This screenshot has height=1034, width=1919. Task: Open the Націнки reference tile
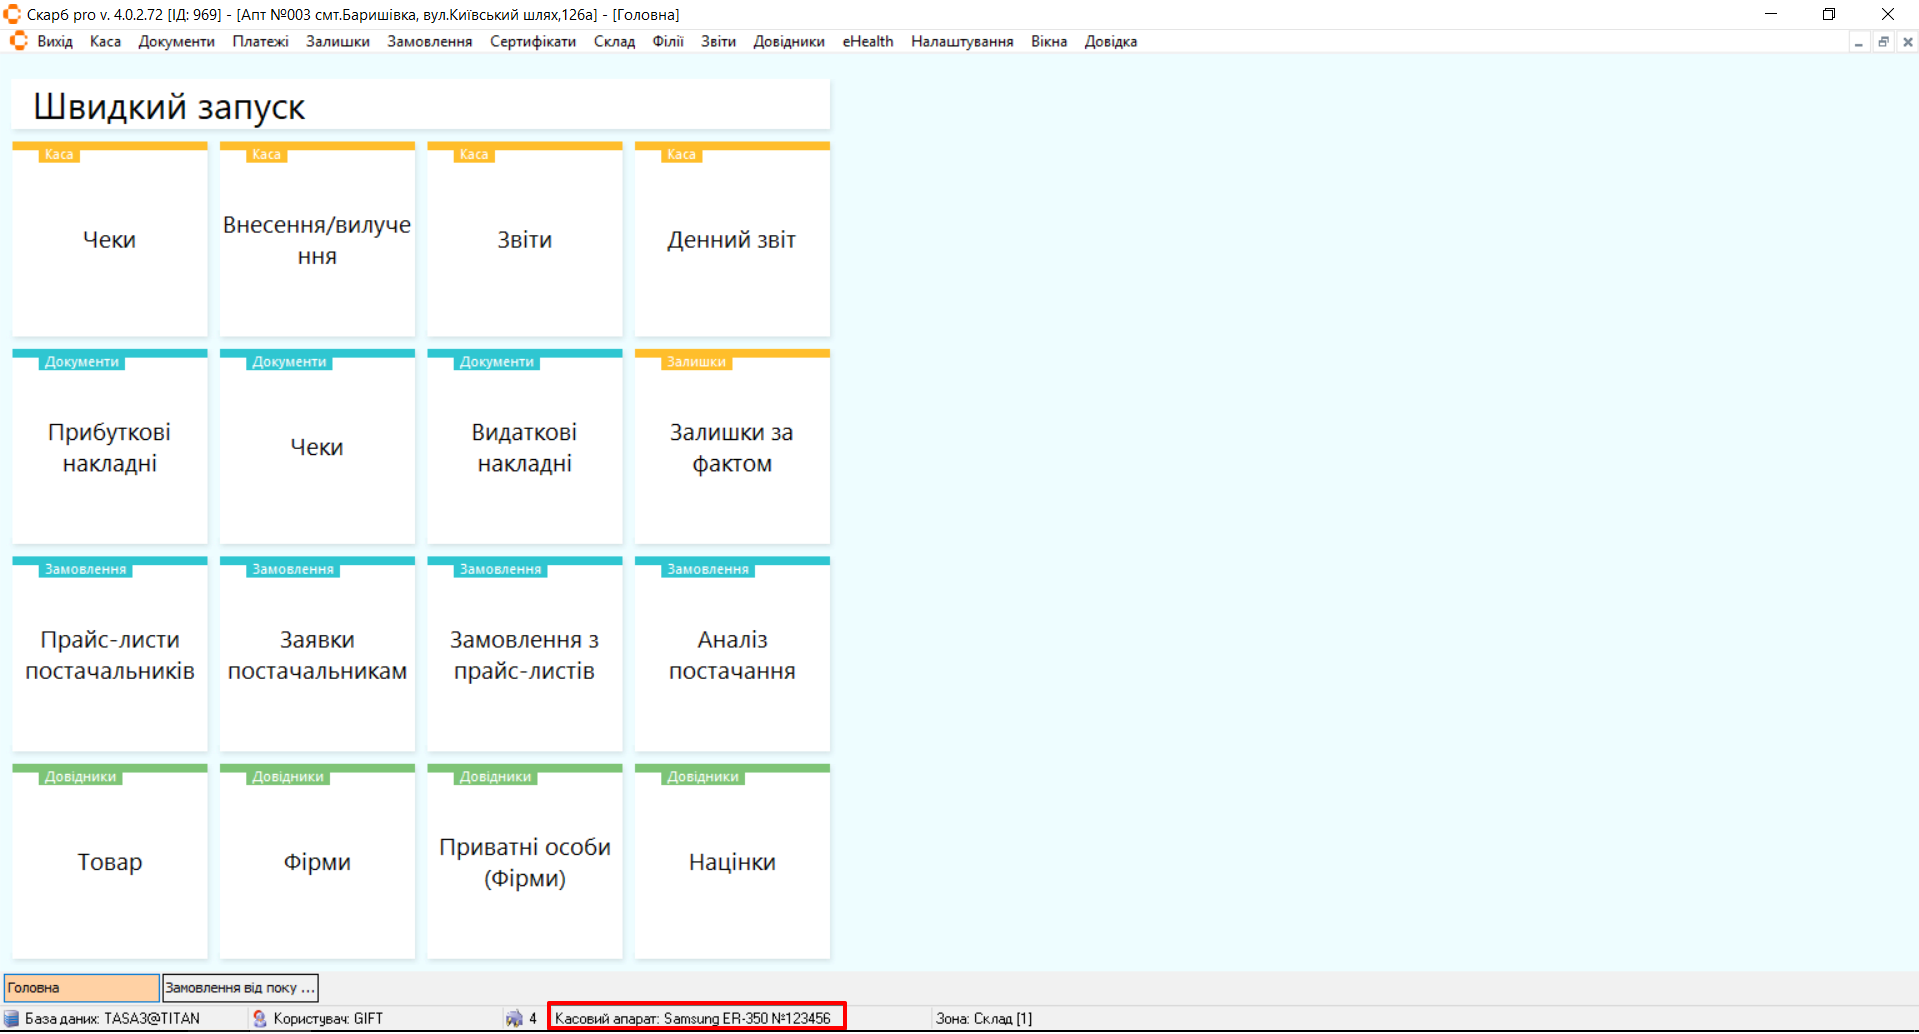pyautogui.click(x=731, y=862)
